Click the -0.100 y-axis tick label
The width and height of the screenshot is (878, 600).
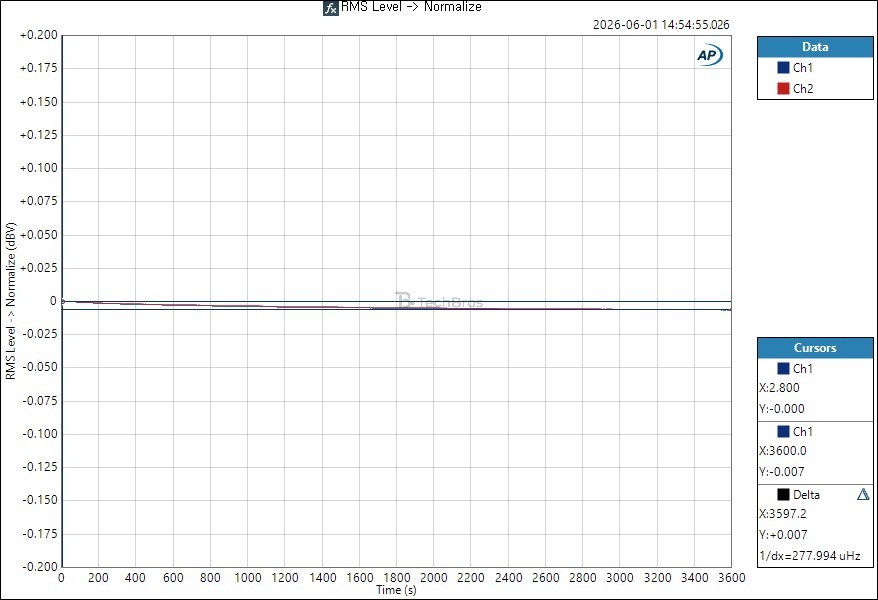[x=40, y=434]
